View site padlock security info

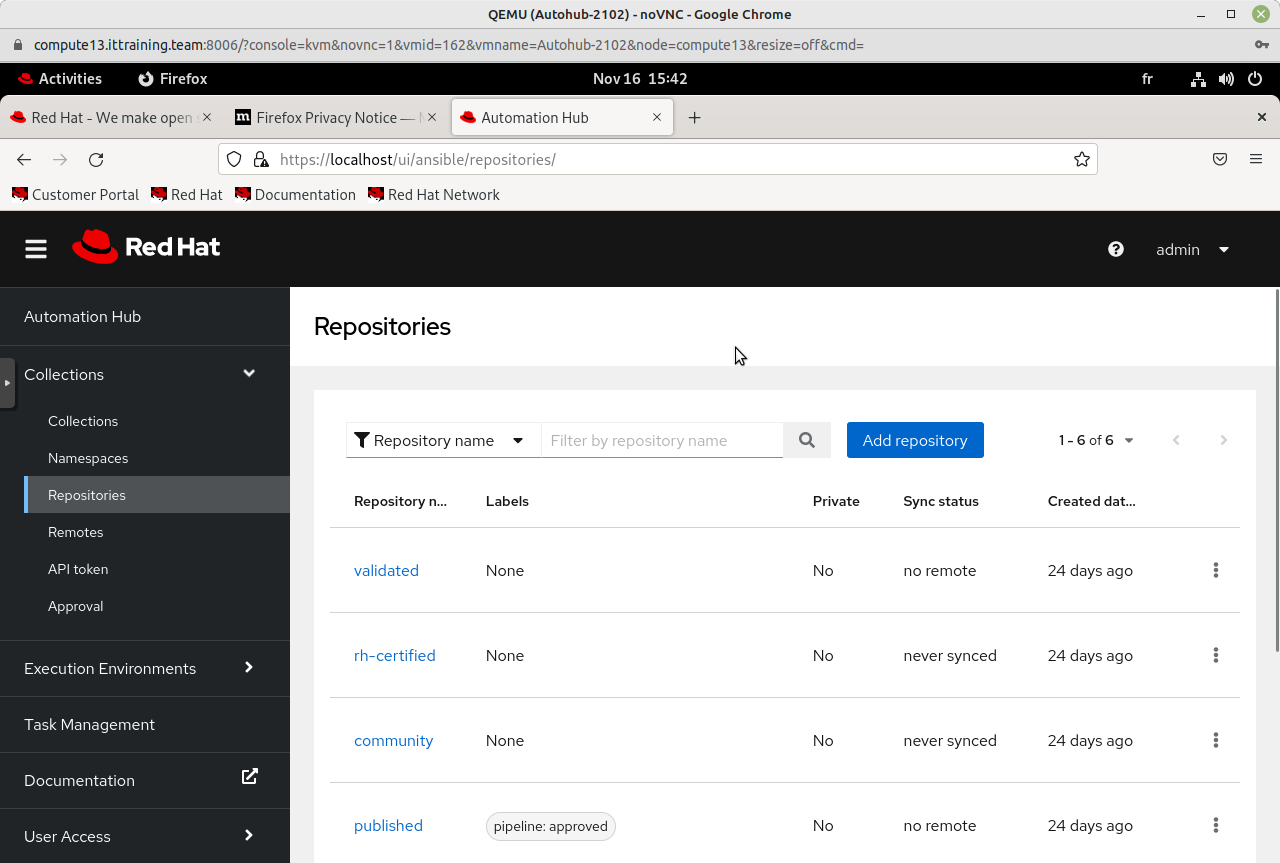click(261, 159)
